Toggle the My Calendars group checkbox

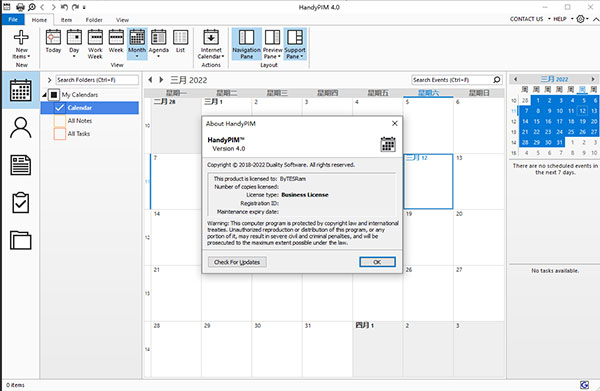point(54,94)
